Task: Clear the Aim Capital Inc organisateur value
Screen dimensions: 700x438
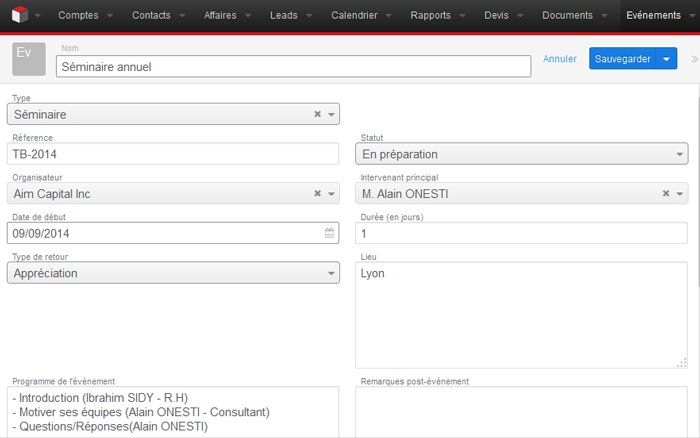Action: pos(317,193)
